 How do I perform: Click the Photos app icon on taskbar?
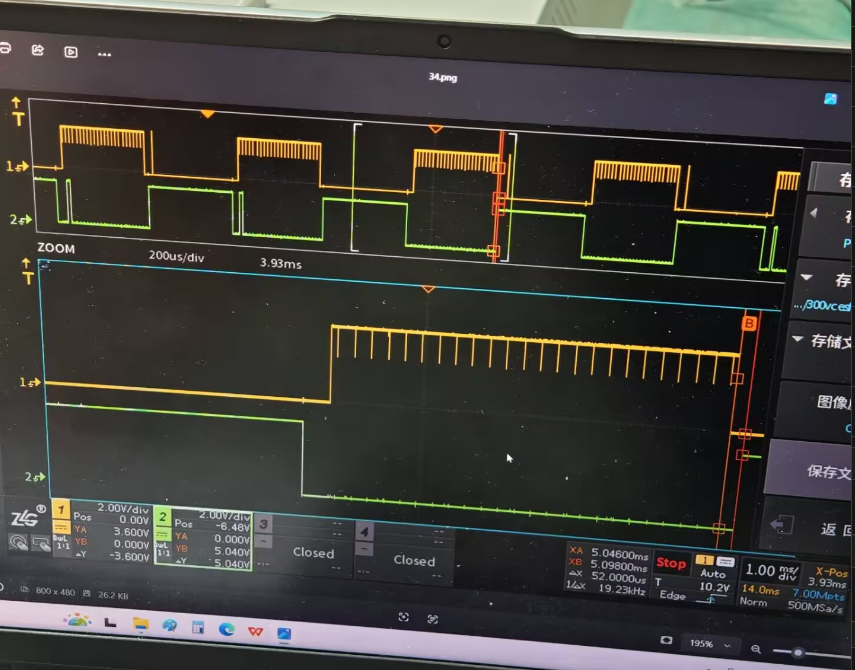tap(284, 633)
